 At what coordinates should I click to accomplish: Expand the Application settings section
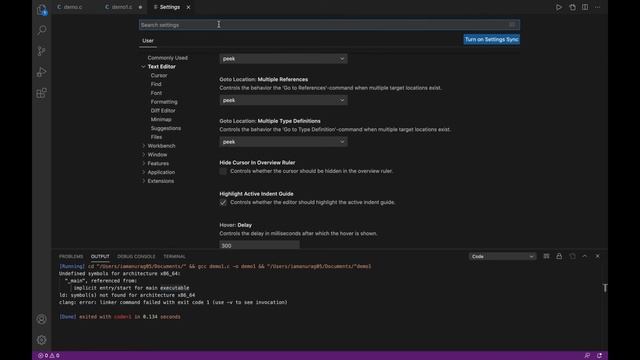click(x=143, y=172)
